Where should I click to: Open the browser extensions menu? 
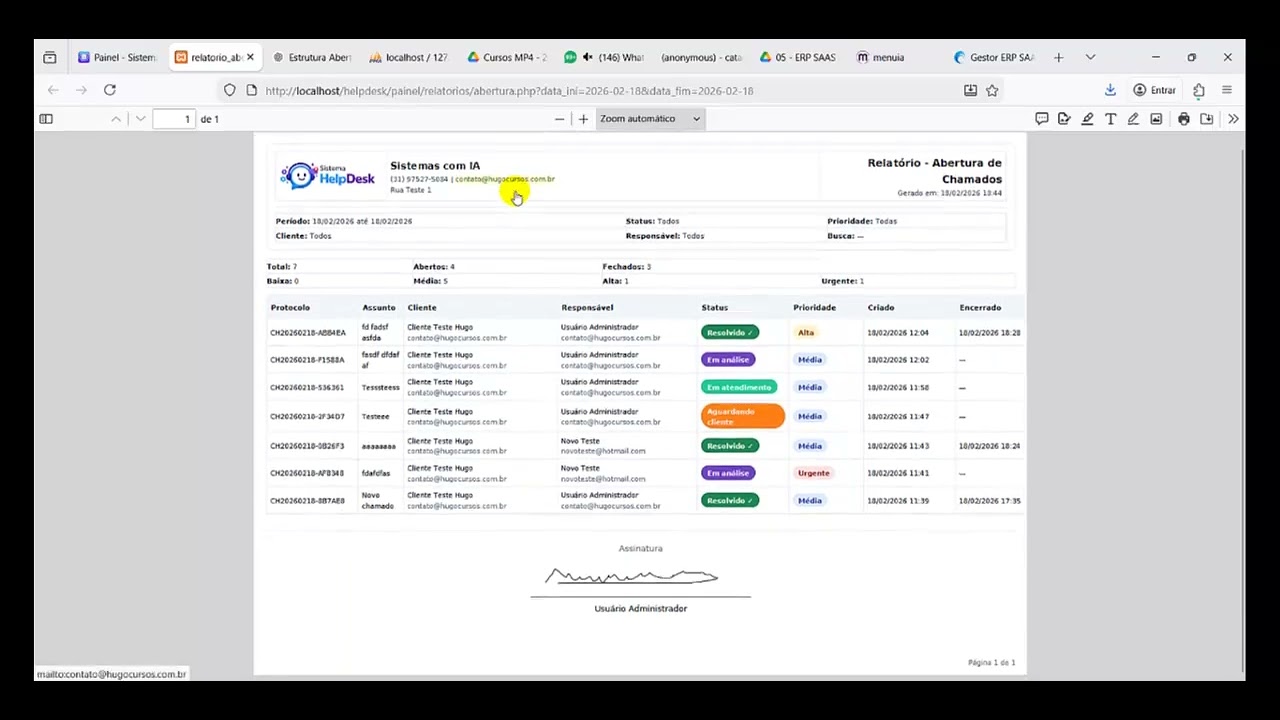point(1199,90)
